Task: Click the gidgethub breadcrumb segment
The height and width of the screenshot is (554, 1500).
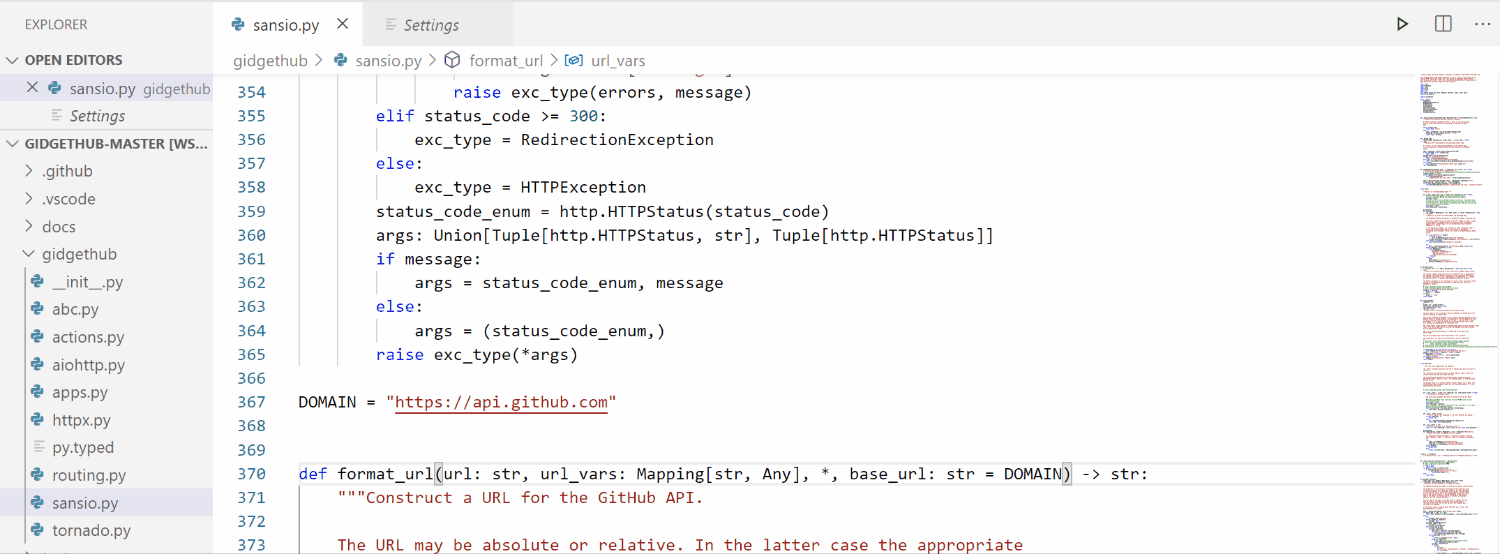Action: pyautogui.click(x=270, y=61)
